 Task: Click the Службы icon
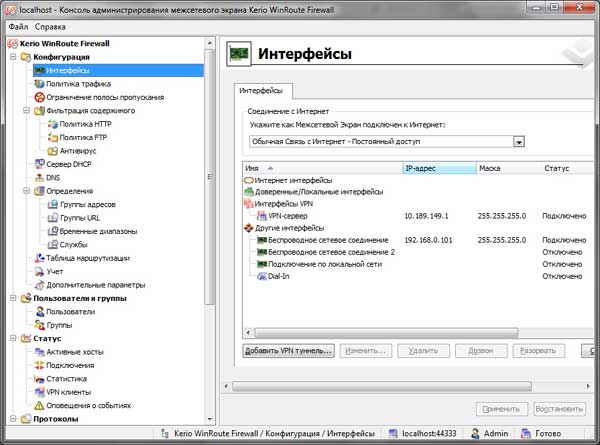53,245
